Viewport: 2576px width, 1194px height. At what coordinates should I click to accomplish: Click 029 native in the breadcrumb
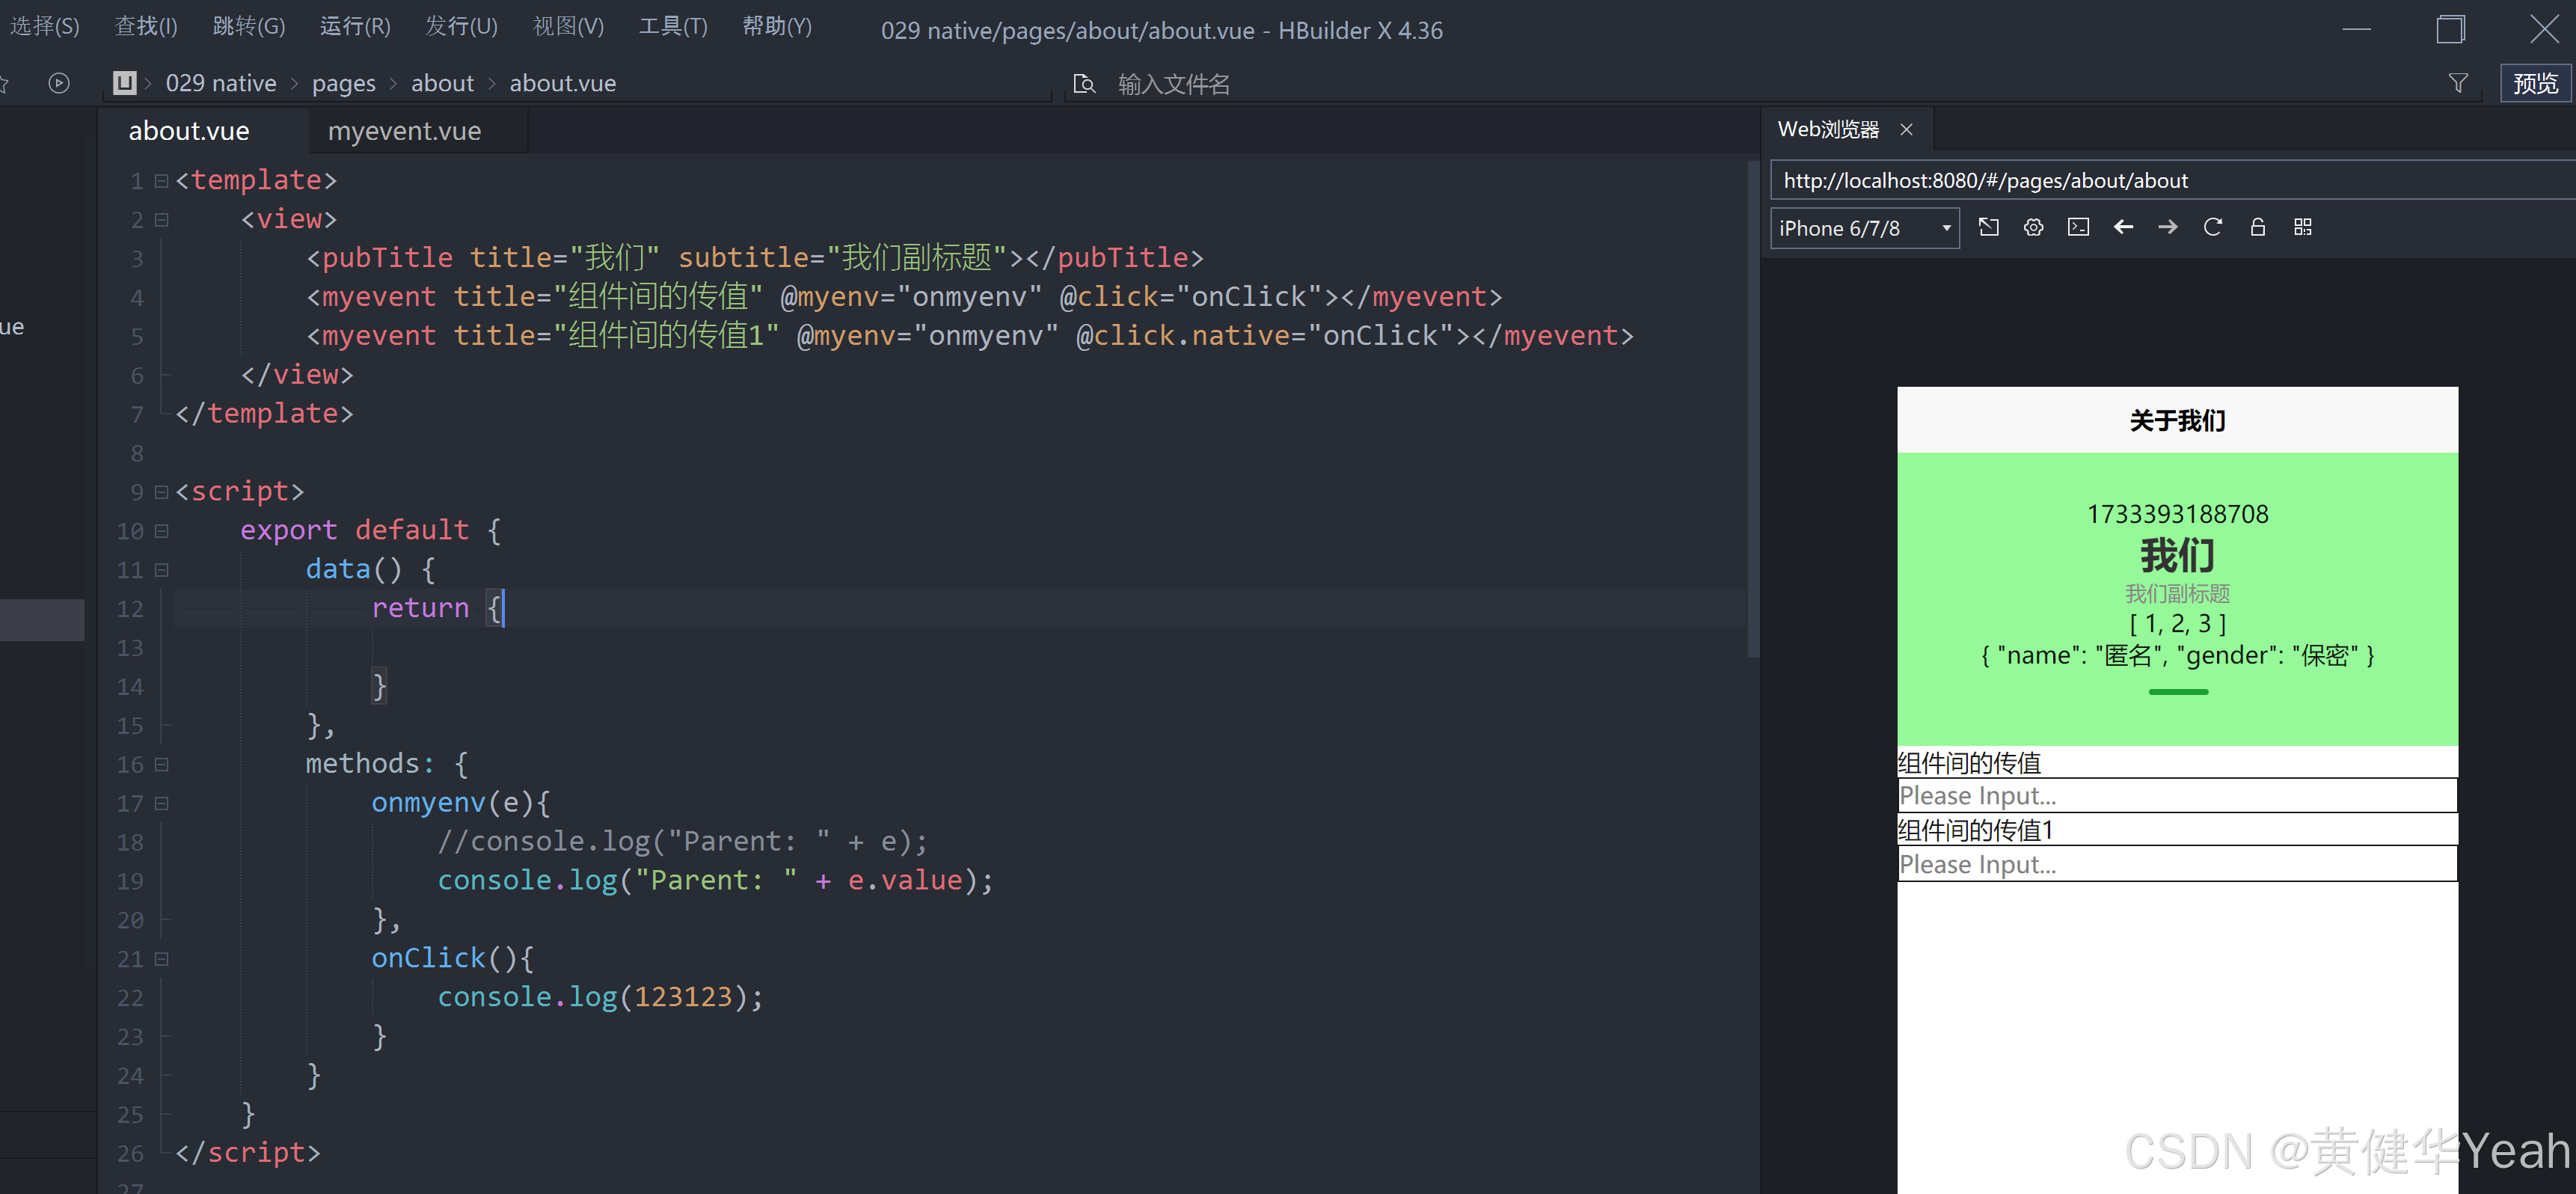[221, 83]
